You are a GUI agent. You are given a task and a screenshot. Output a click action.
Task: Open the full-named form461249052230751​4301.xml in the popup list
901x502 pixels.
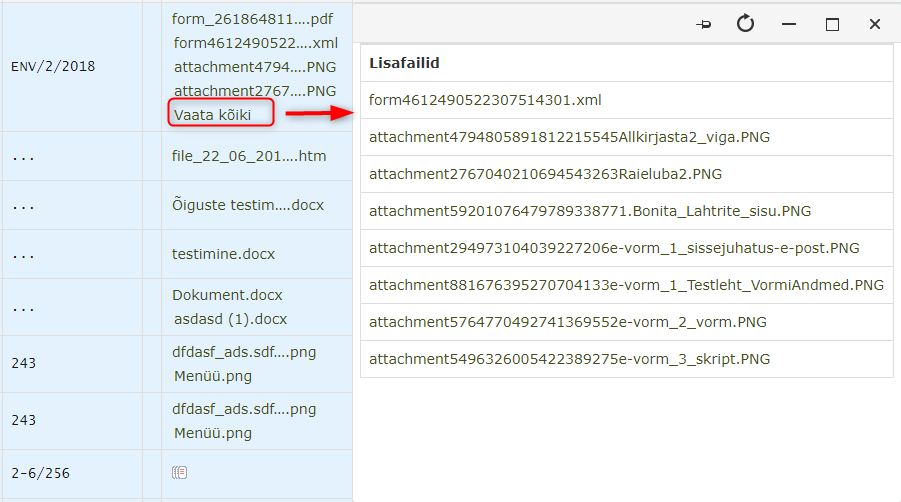tap(485, 100)
